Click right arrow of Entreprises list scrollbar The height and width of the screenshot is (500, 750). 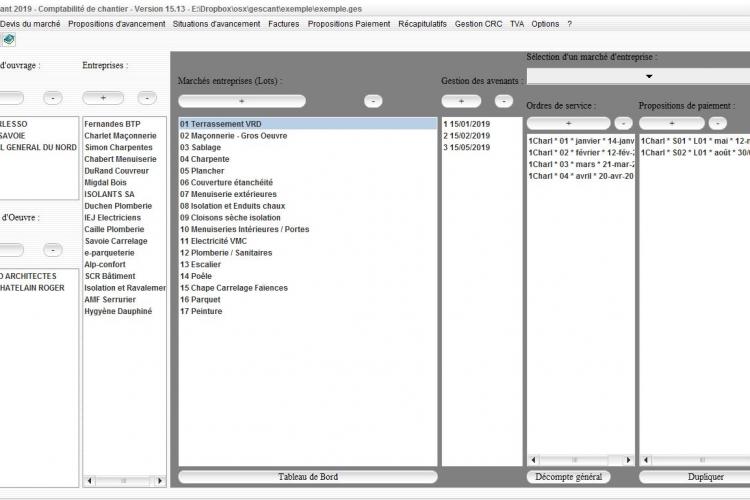160,481
